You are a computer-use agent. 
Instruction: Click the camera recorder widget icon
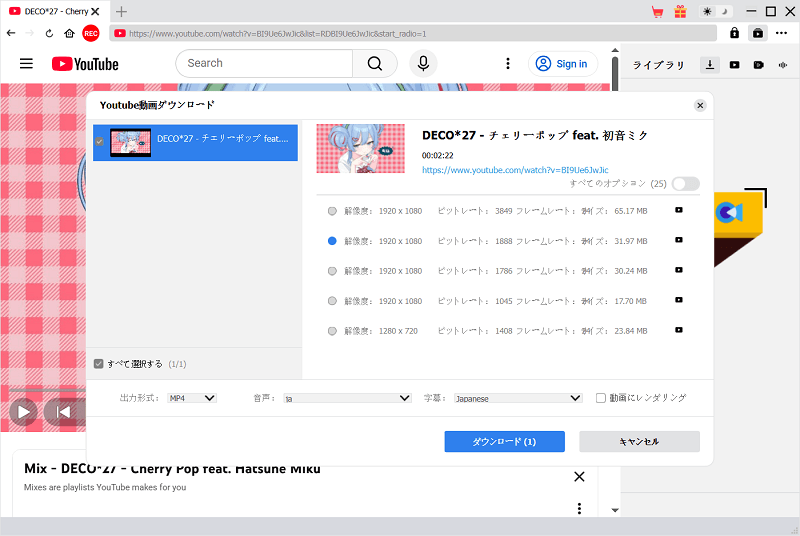click(x=729, y=212)
